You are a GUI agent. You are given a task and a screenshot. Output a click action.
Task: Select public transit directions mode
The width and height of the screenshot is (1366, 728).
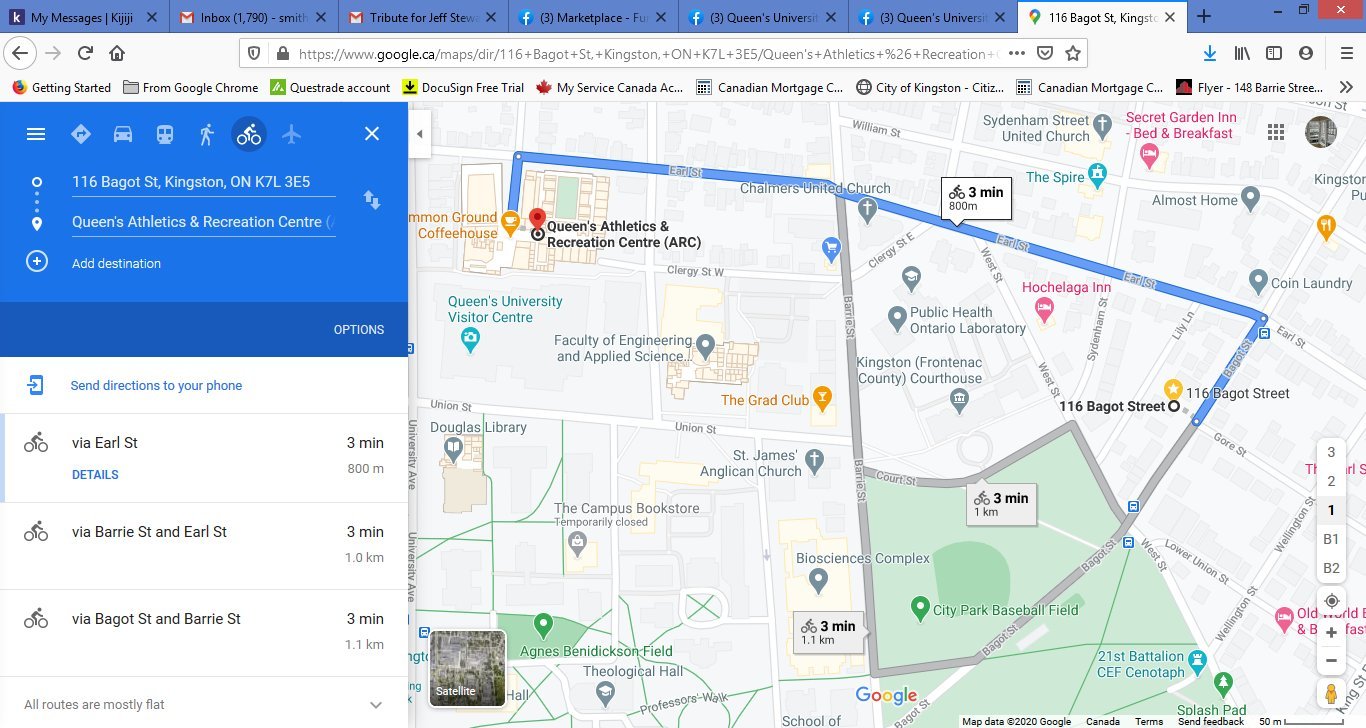point(164,133)
